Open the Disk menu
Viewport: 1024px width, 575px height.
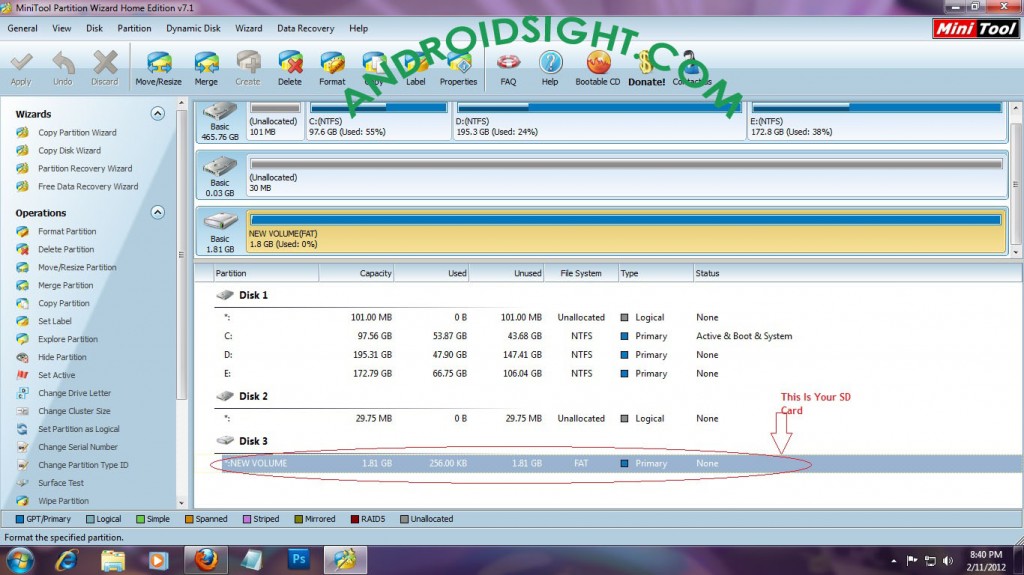pyautogui.click(x=95, y=29)
